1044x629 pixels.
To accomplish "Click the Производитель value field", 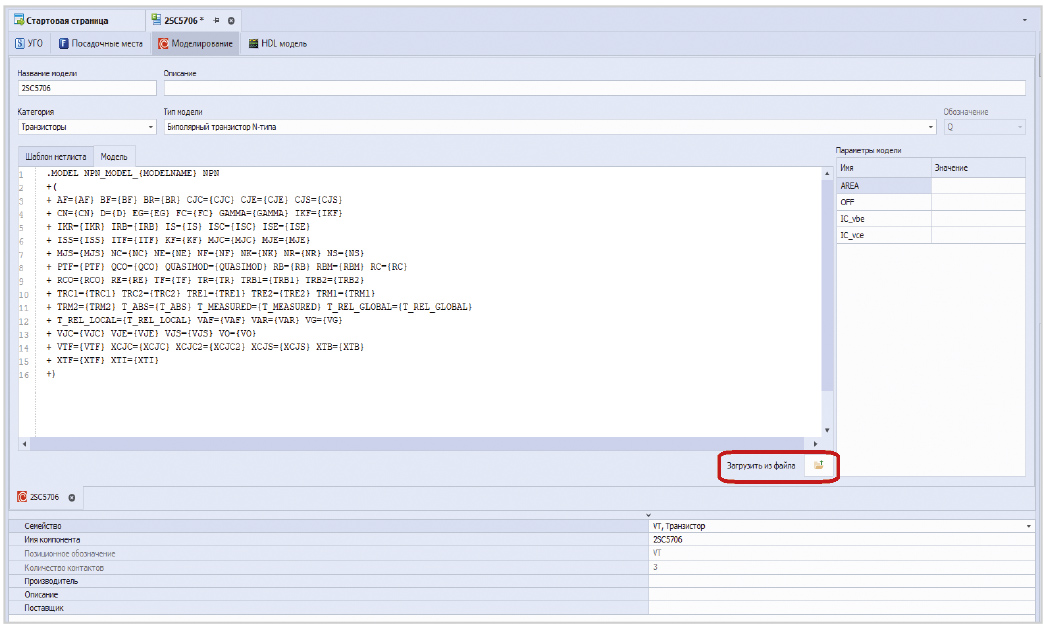I will point(842,581).
